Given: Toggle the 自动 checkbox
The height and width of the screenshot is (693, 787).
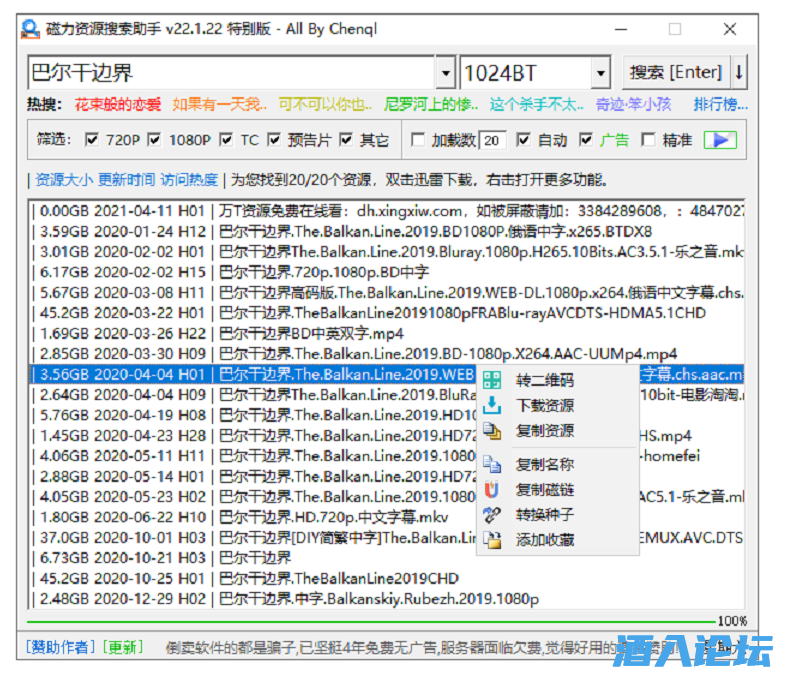Looking at the screenshot, I should (523, 140).
